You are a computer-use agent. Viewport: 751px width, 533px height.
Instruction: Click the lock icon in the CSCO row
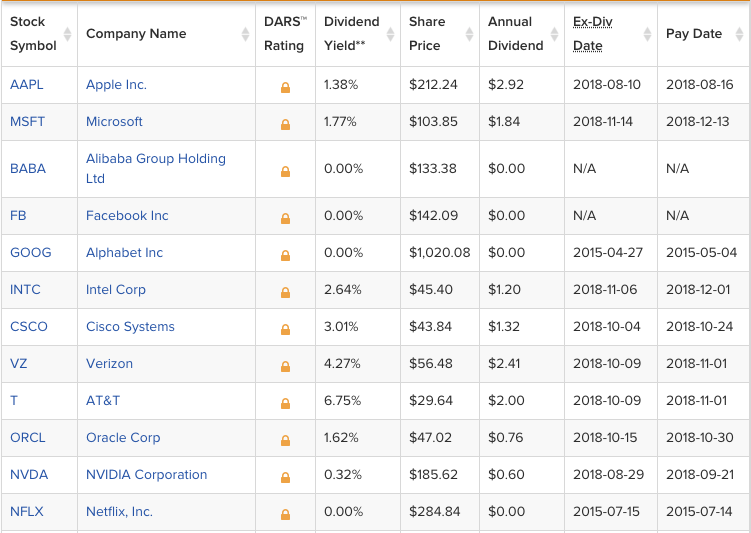pos(285,329)
